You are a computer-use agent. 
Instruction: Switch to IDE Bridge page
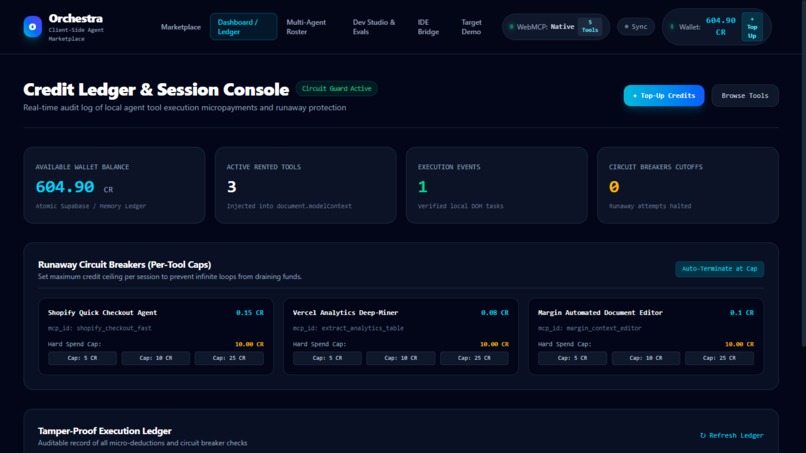click(428, 27)
